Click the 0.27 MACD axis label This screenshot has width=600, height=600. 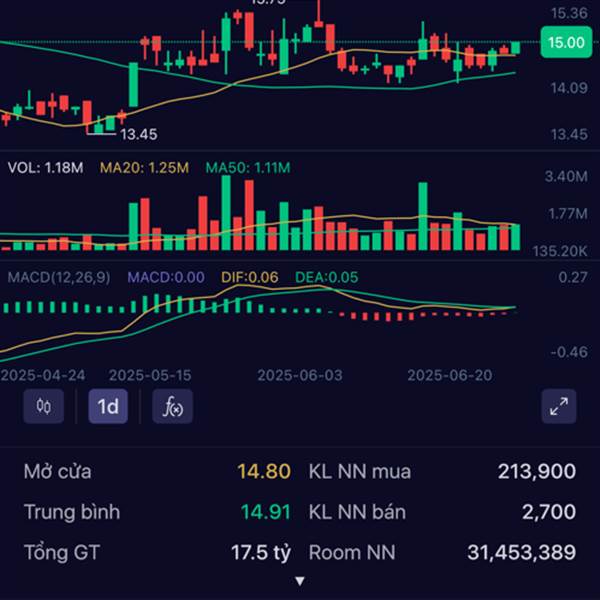coord(573,277)
